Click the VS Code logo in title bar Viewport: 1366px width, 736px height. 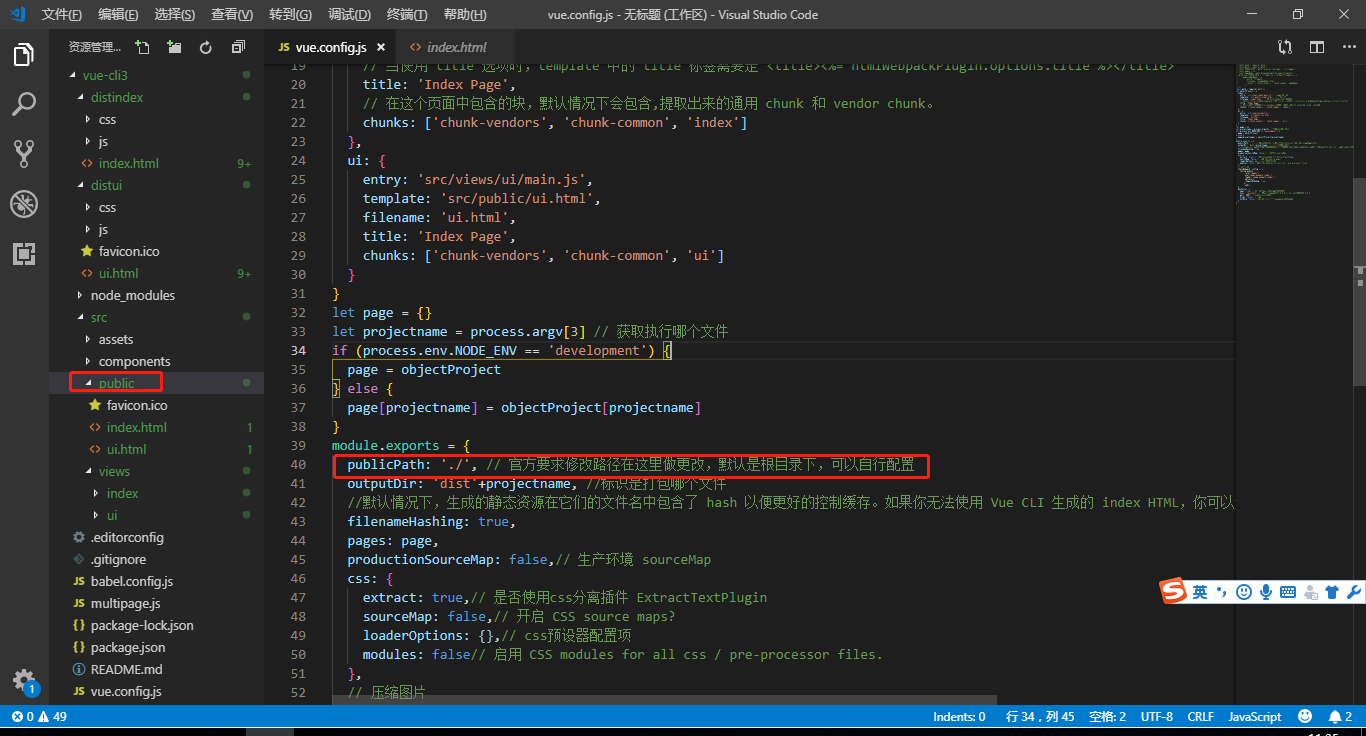coord(18,14)
